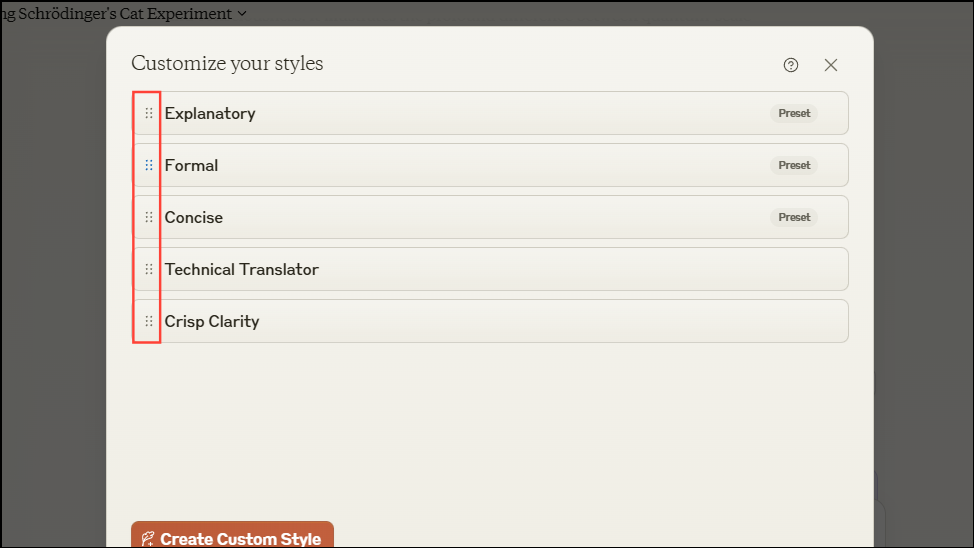974x548 pixels.
Task: Click the pen icon on Create Custom Style
Action: [x=148, y=539]
